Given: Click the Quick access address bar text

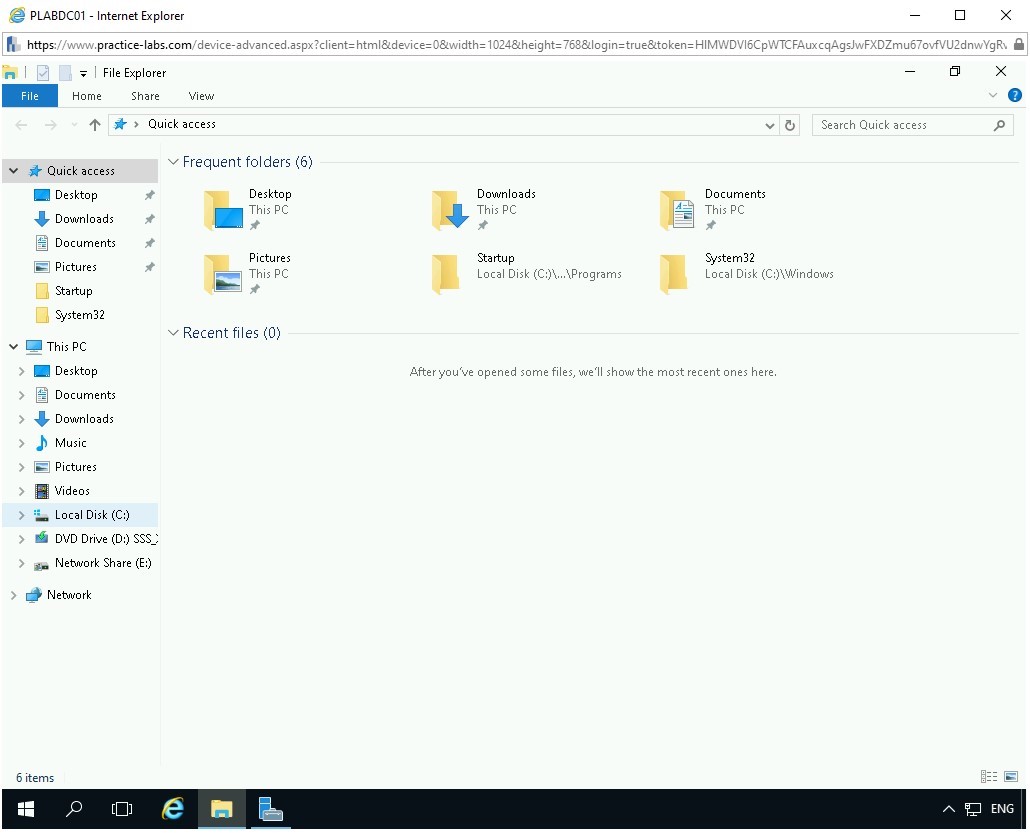Looking at the screenshot, I should pyautogui.click(x=182, y=124).
